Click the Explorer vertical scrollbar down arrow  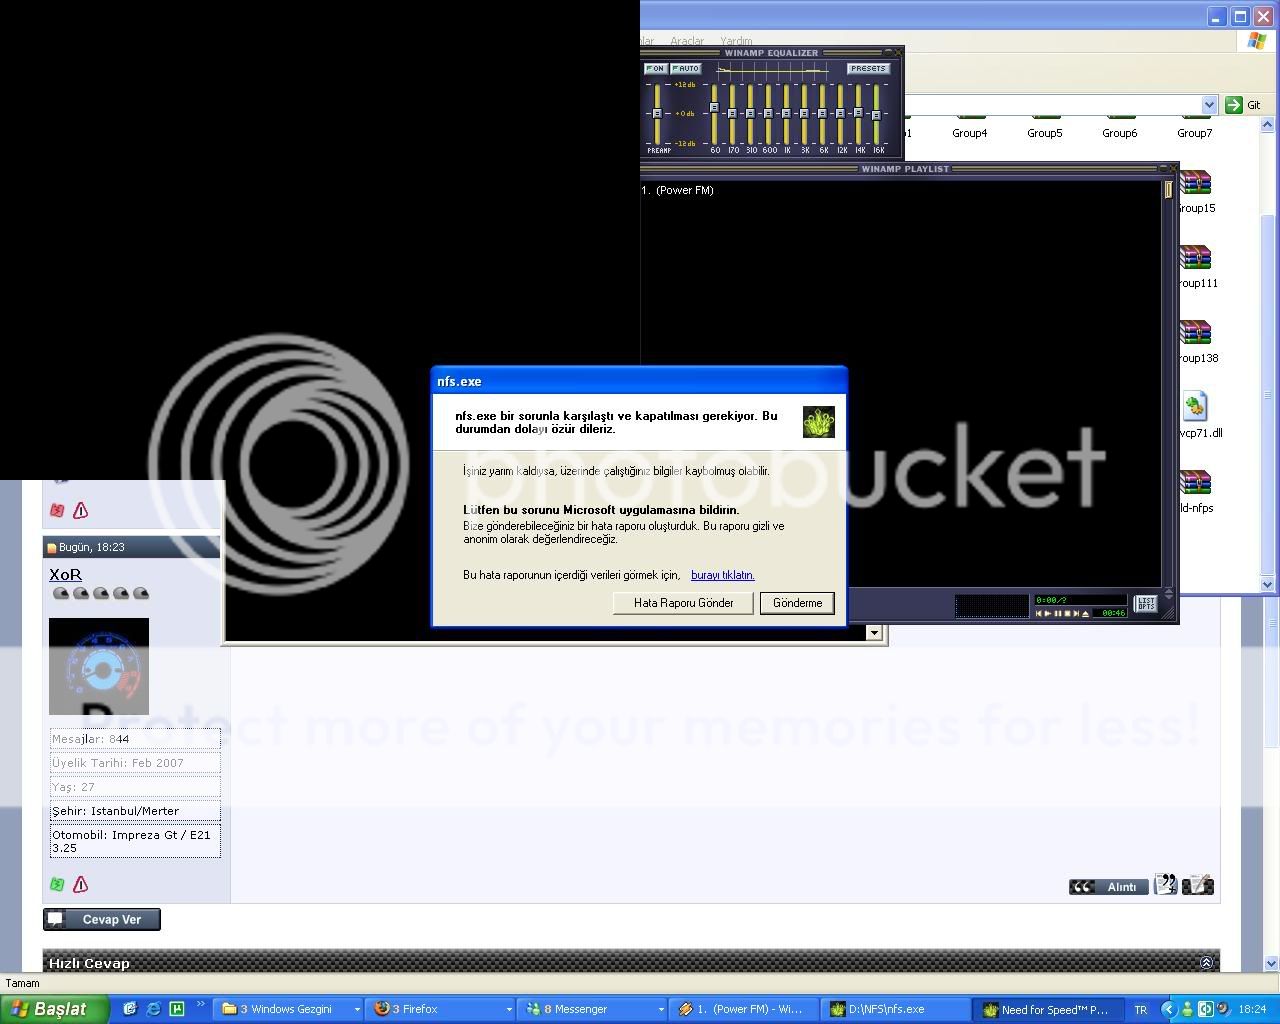click(x=1268, y=585)
